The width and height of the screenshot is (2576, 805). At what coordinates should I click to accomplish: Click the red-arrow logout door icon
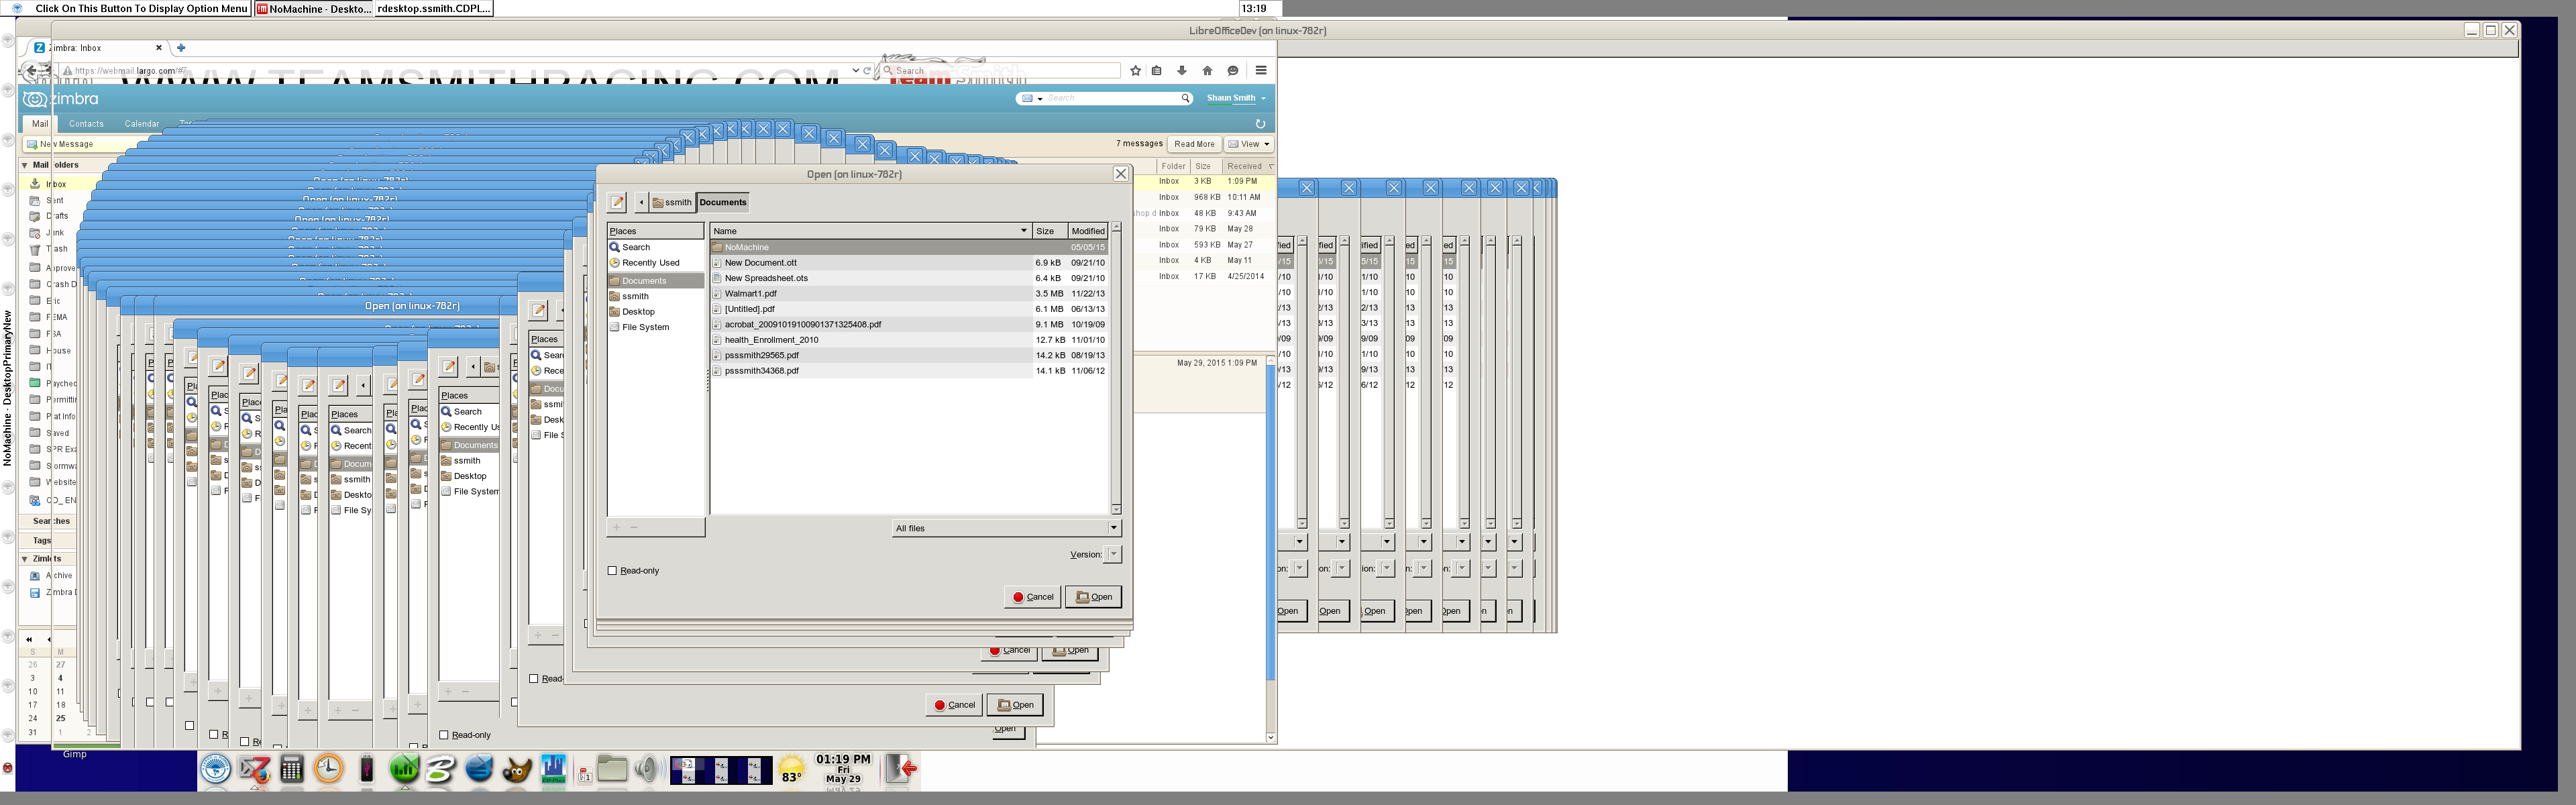point(901,769)
